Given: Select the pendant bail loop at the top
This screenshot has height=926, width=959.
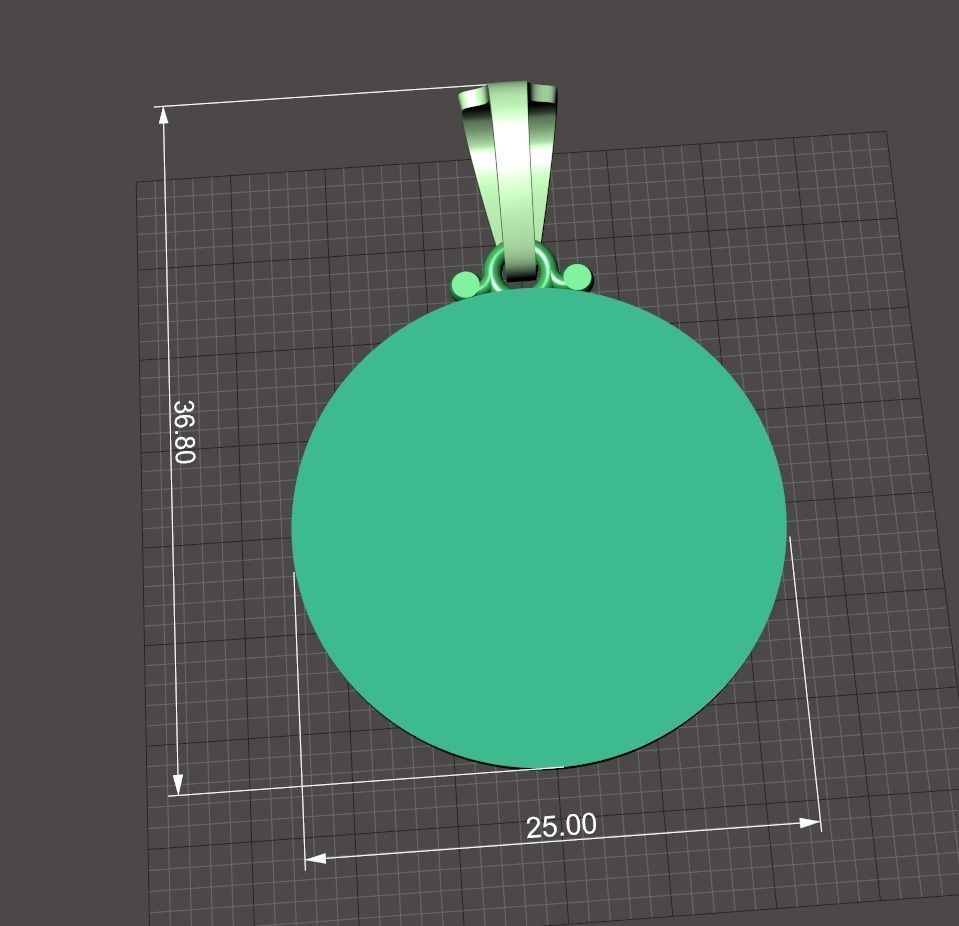Looking at the screenshot, I should pos(507,180).
